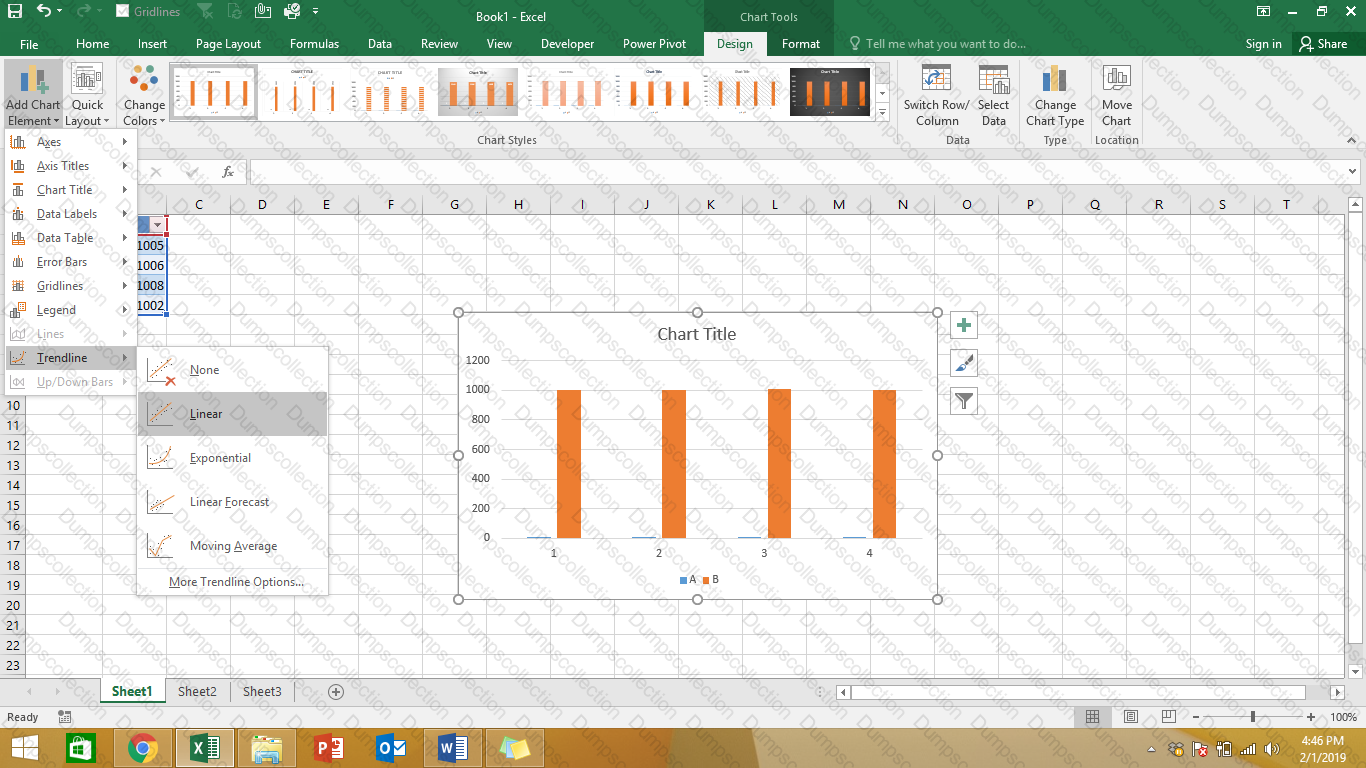This screenshot has height=768, width=1366.
Task: Click More Trendline Options link
Action: click(x=236, y=582)
